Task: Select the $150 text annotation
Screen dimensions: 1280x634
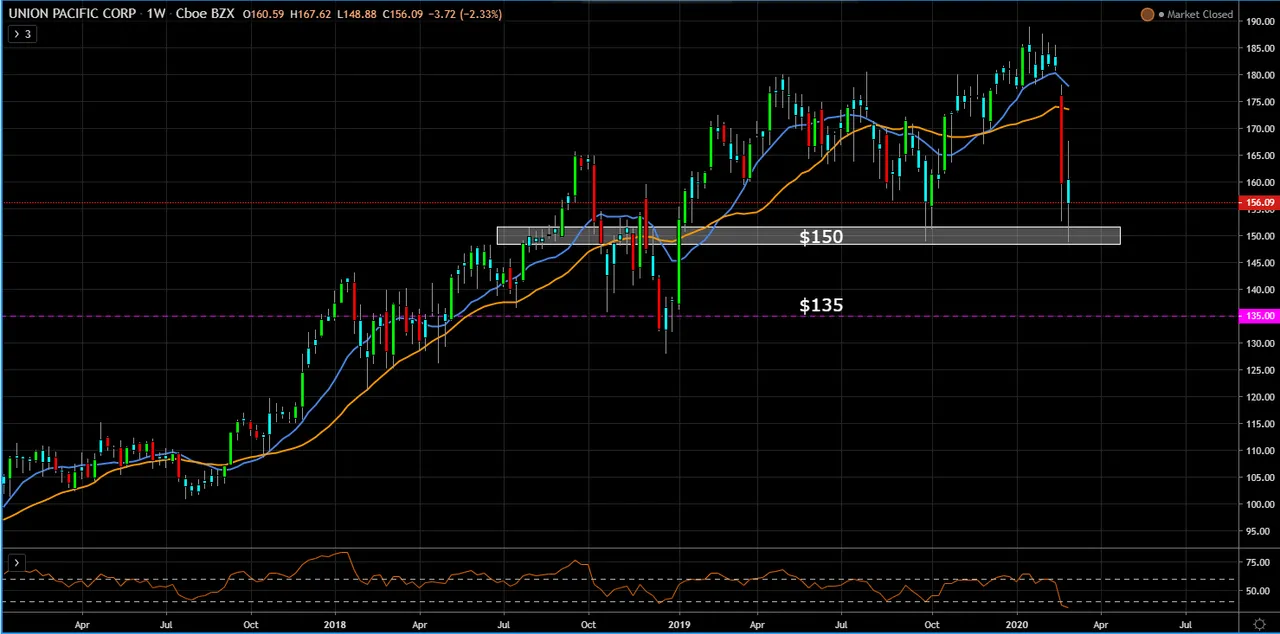Action: tap(821, 237)
